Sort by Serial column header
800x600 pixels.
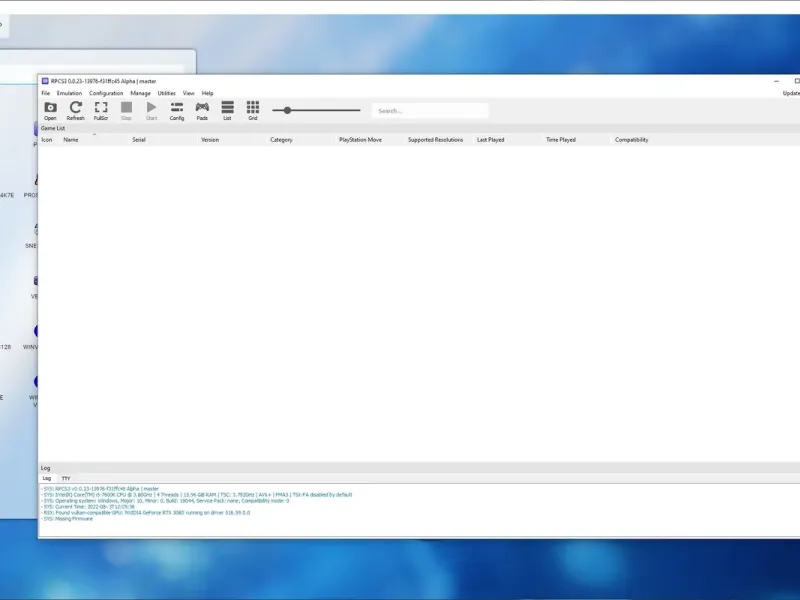click(139, 140)
